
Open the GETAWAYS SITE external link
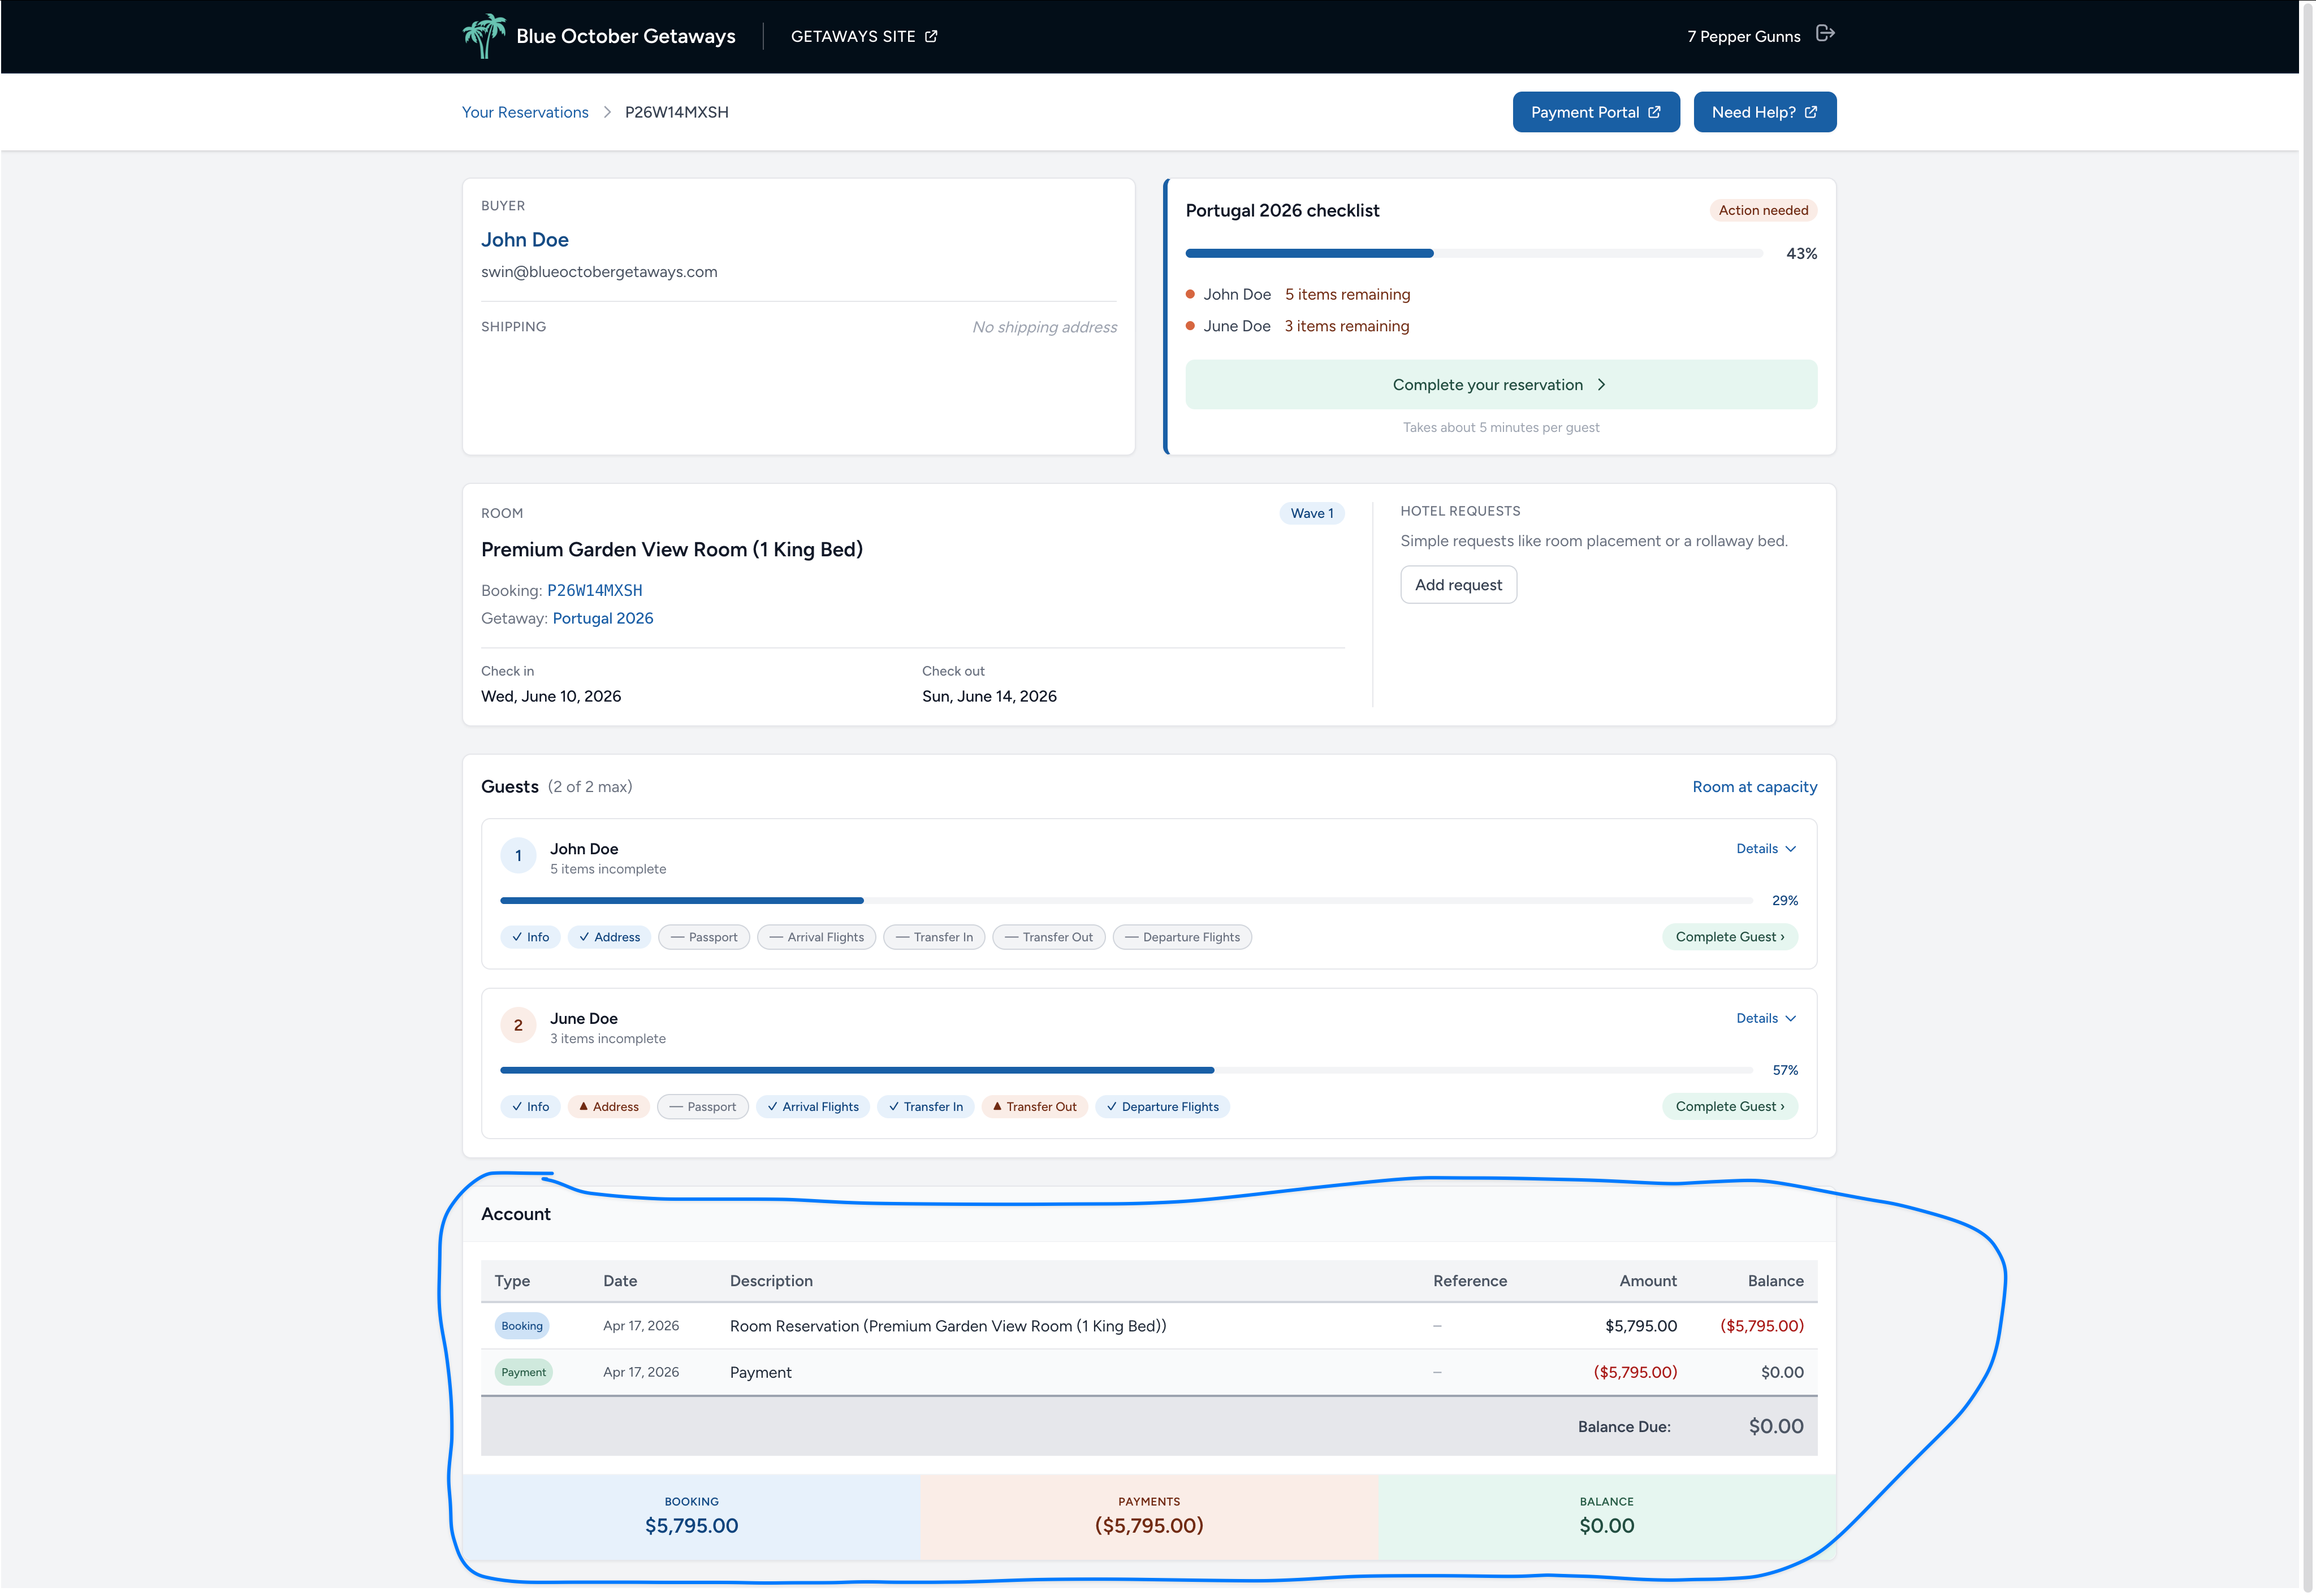(x=864, y=36)
